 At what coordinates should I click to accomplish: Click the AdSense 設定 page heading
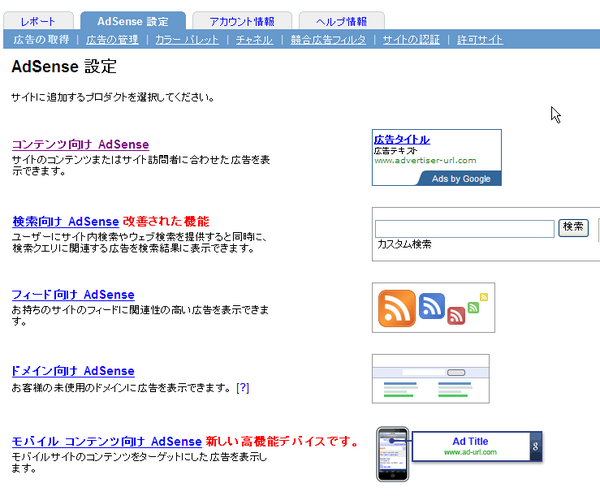pyautogui.click(x=64, y=66)
